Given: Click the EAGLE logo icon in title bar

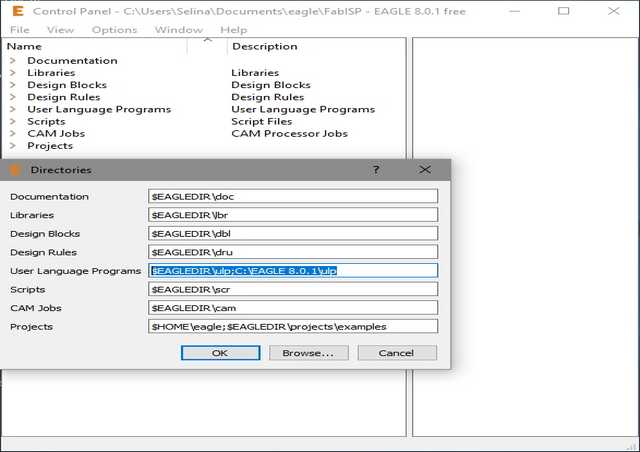Looking at the screenshot, I should point(18,11).
